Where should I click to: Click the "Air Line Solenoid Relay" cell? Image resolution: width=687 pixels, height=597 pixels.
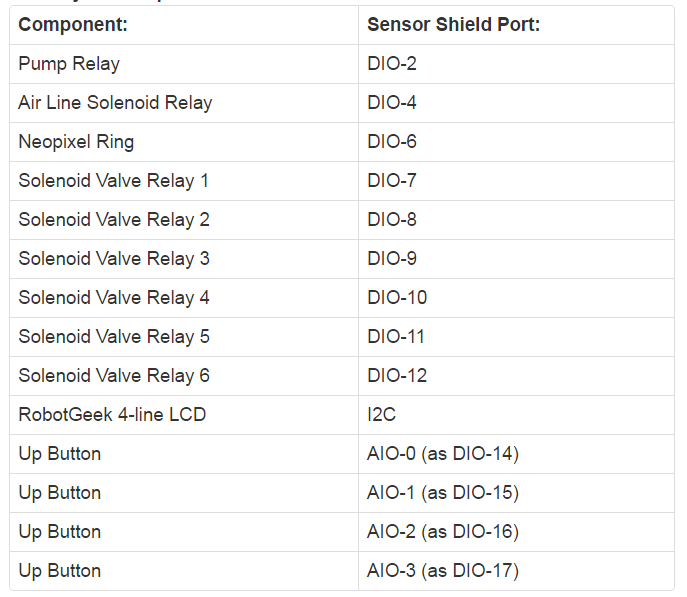tap(115, 103)
